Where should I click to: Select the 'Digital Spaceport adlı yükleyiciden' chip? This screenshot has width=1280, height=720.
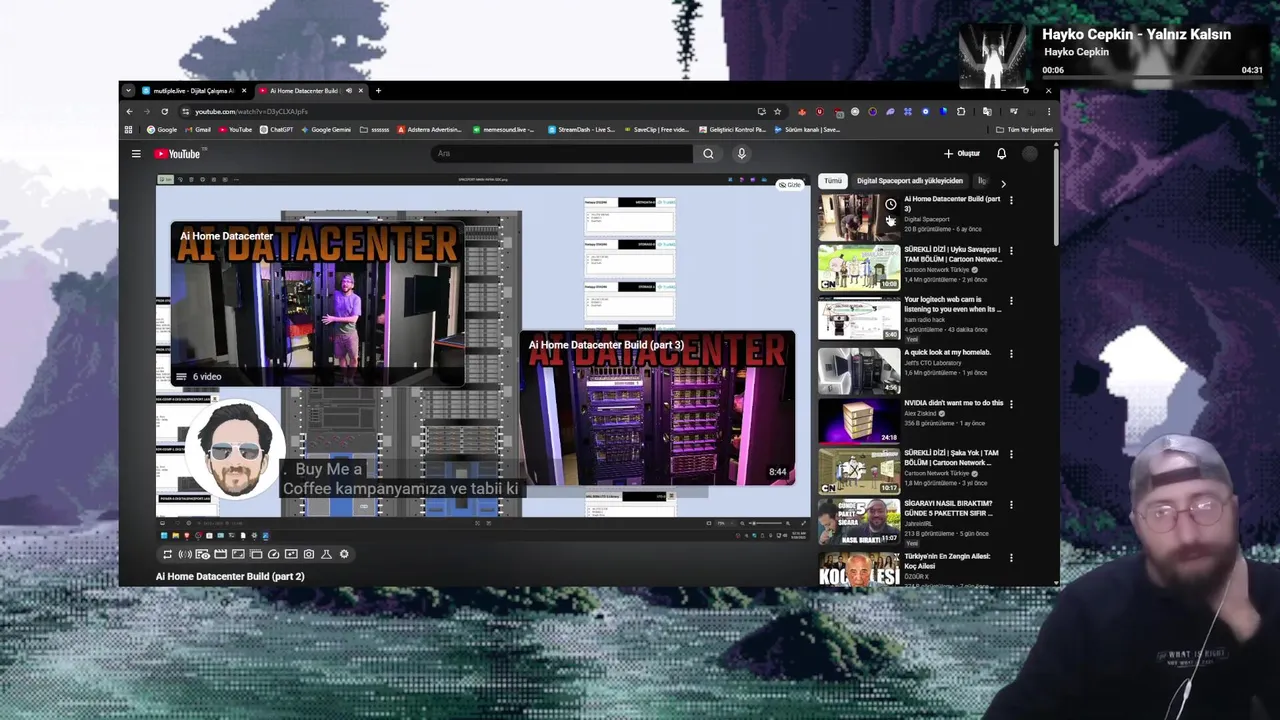[909, 181]
